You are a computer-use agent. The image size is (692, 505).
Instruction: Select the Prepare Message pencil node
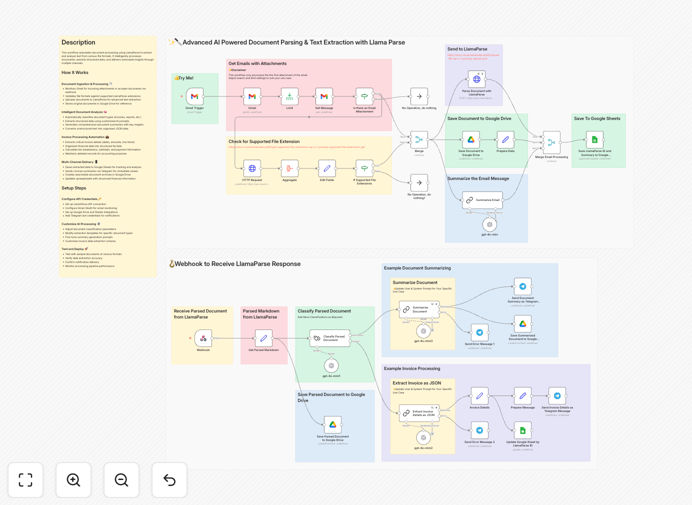[x=523, y=396]
